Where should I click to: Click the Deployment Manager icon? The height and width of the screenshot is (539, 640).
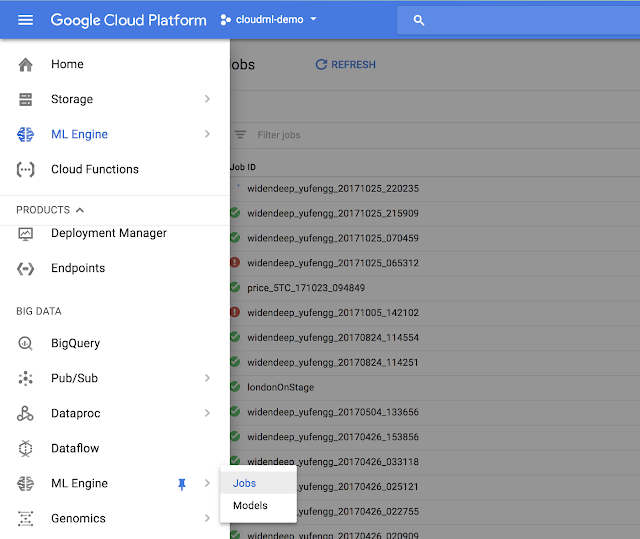click(x=25, y=234)
